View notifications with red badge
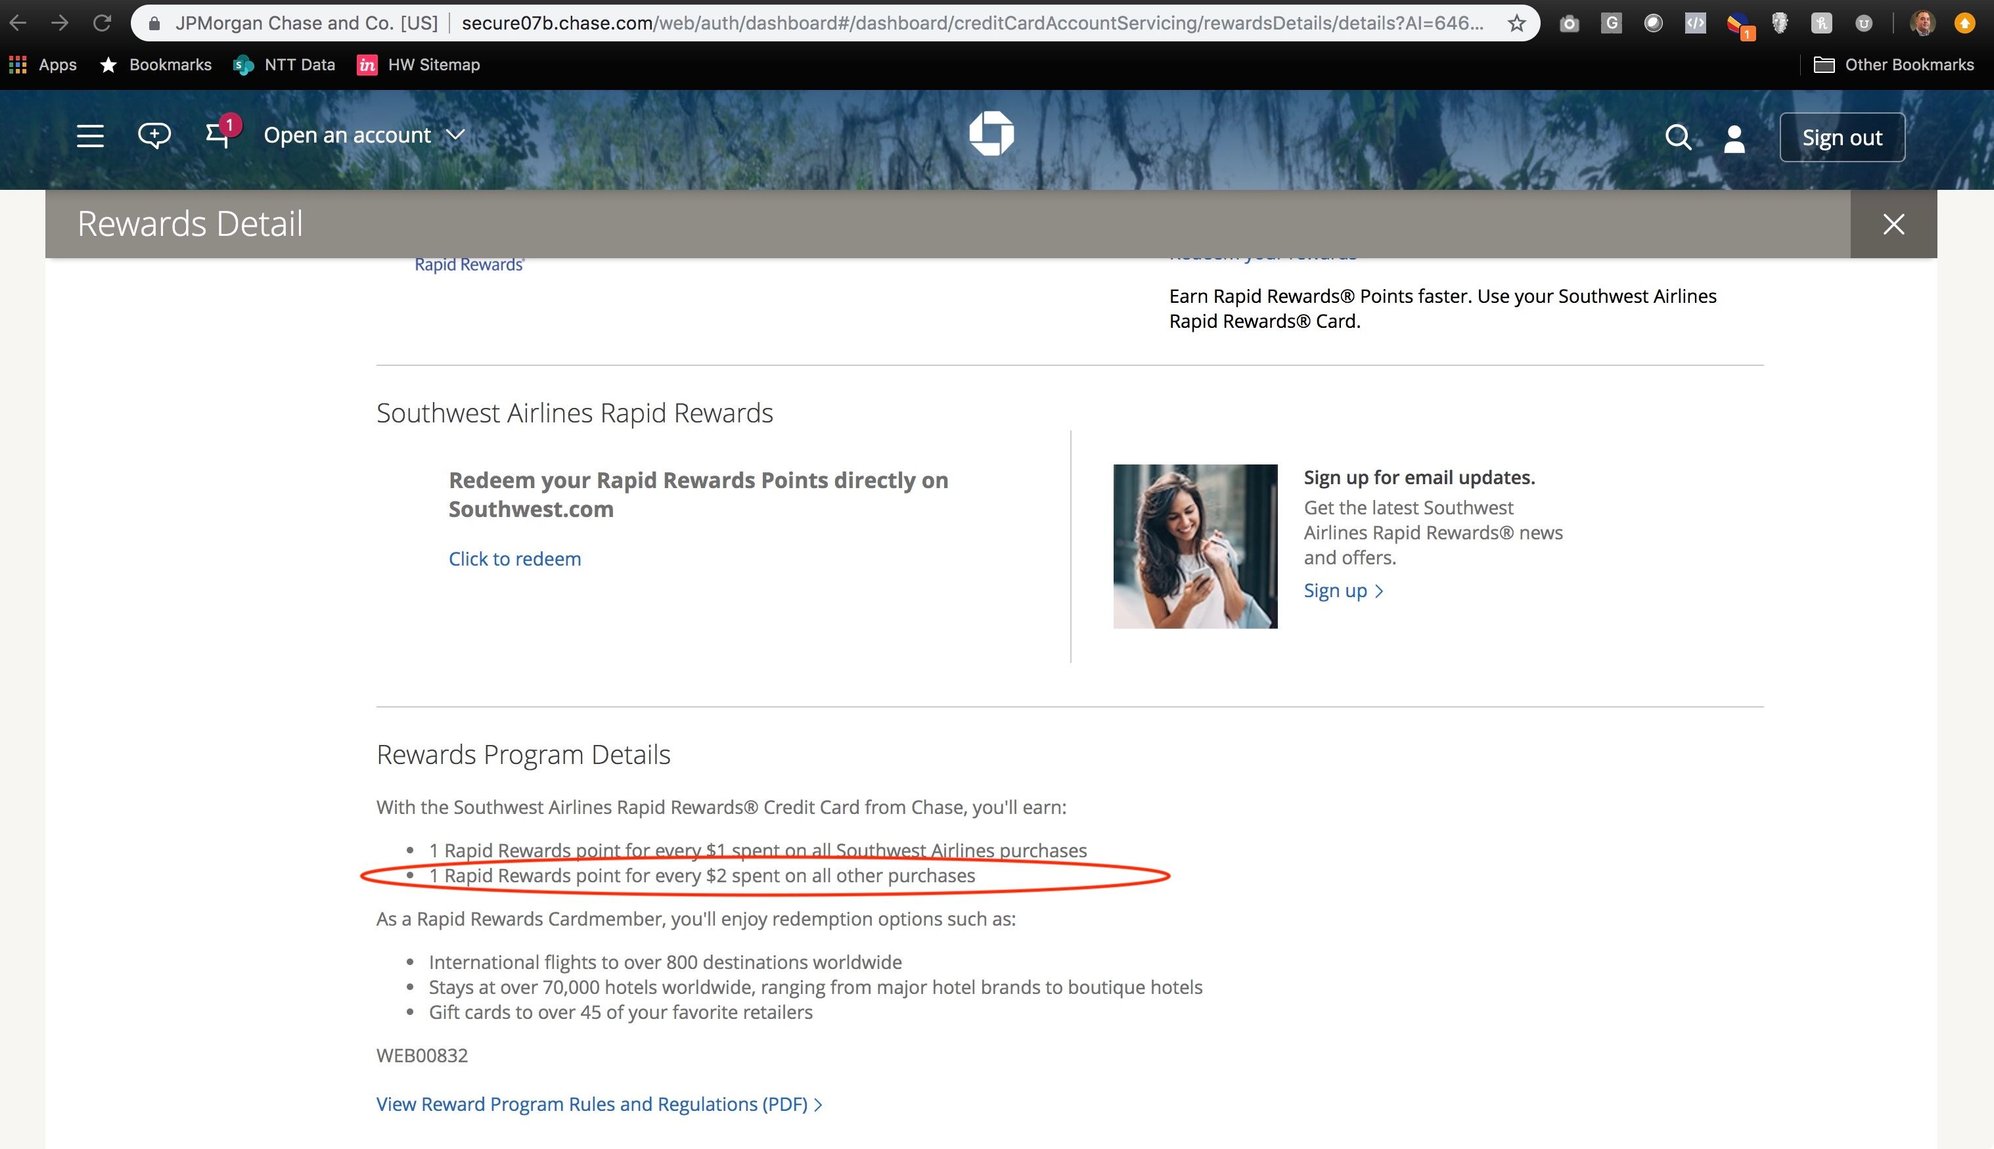The image size is (1994, 1149). coord(222,132)
